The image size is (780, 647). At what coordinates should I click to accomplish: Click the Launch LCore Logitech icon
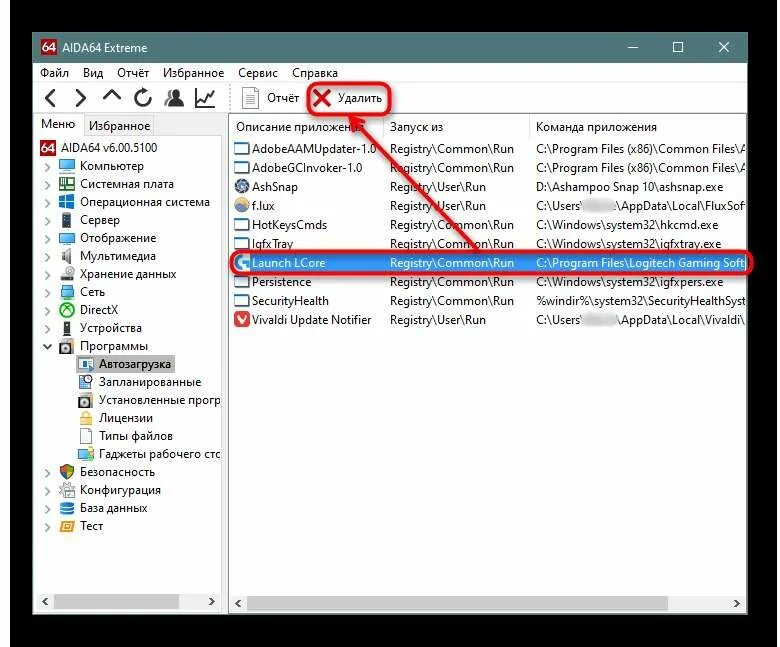coord(242,263)
